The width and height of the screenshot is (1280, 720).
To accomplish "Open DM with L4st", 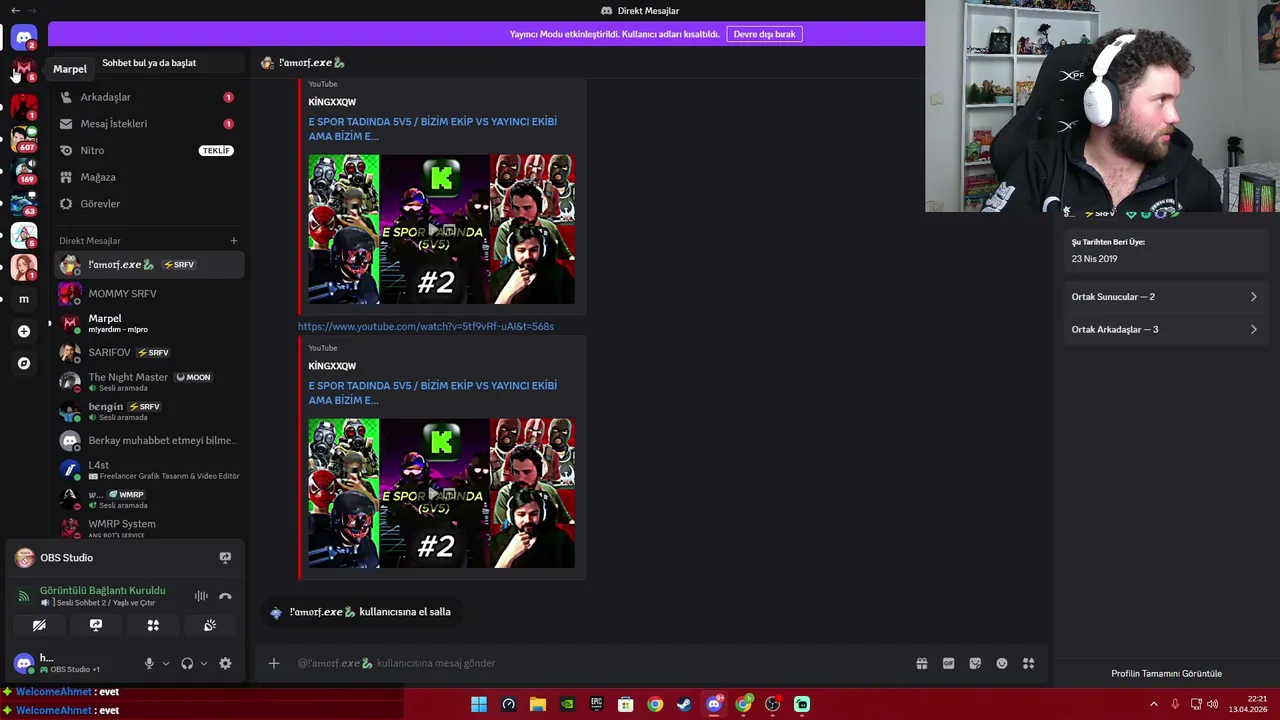I will pos(148,470).
